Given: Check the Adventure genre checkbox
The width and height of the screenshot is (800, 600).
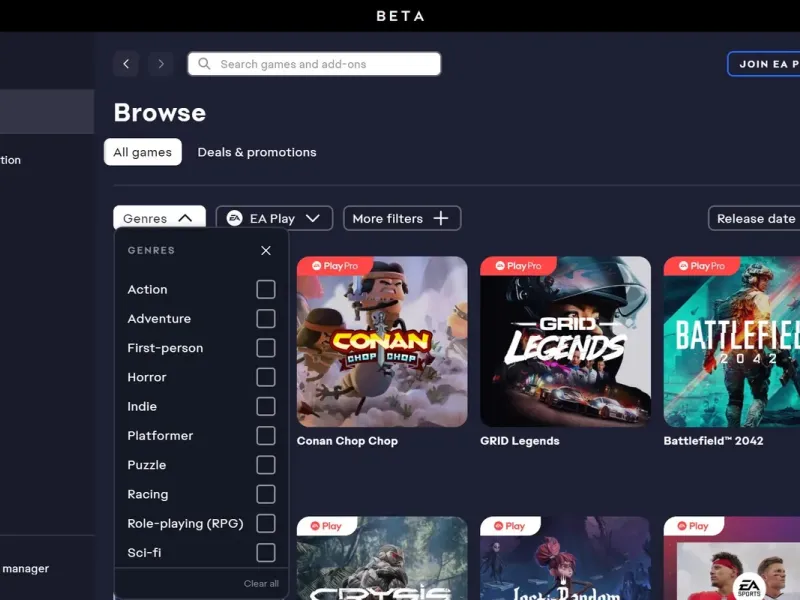Looking at the screenshot, I should point(266,318).
